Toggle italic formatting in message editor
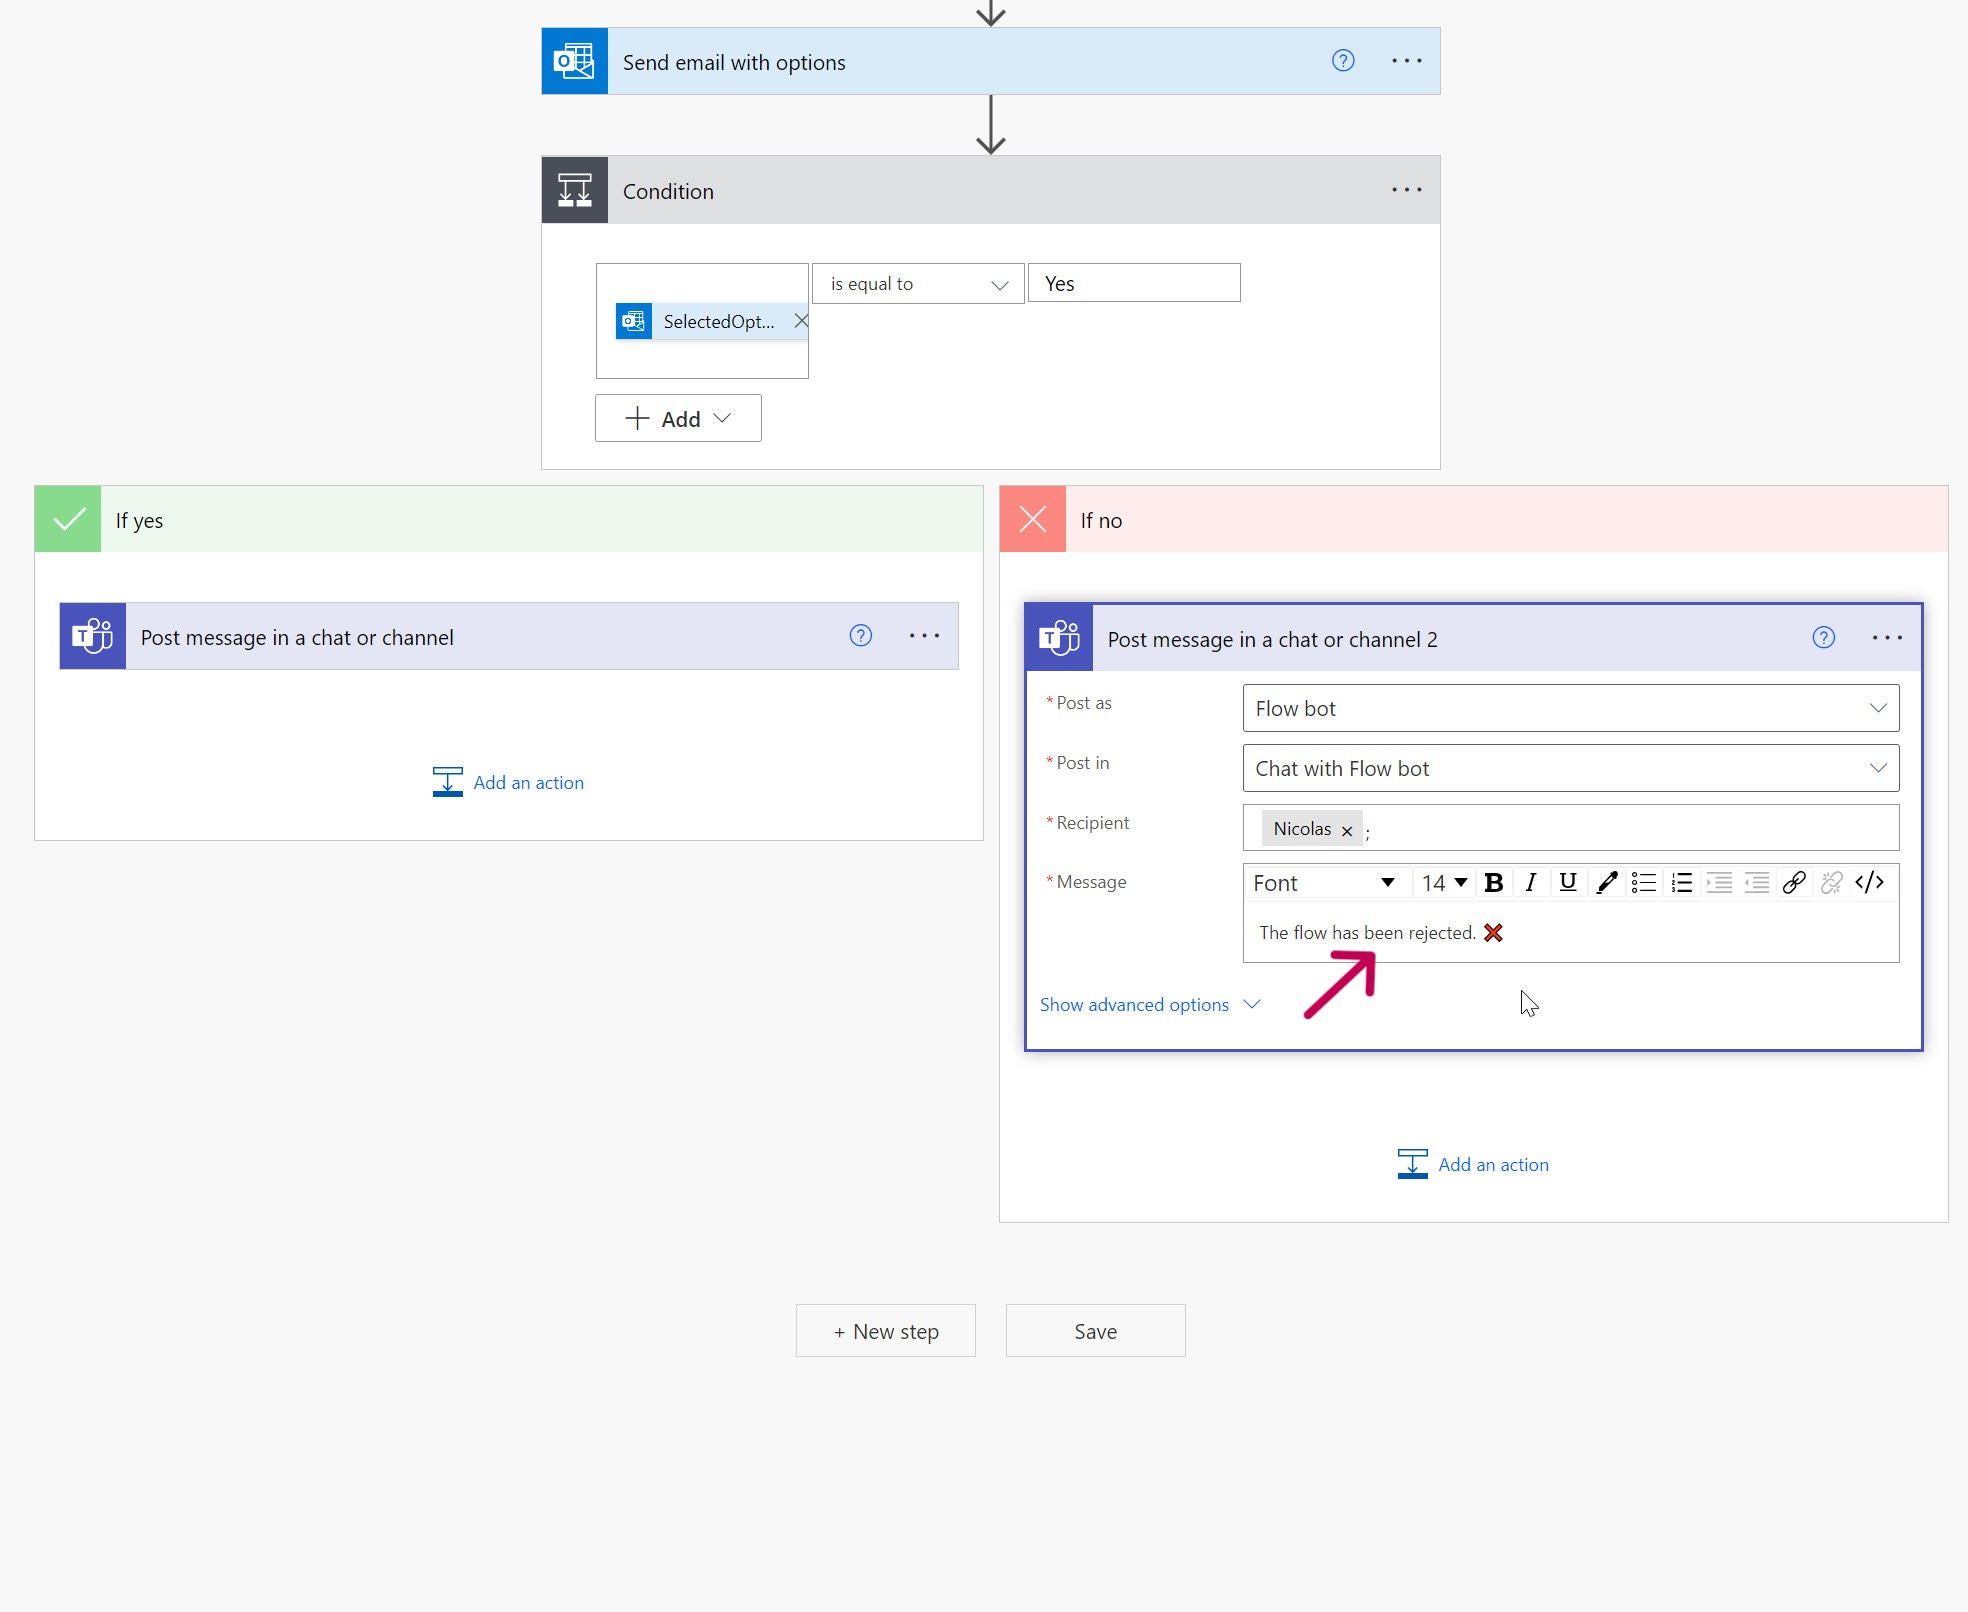Screen dimensions: 1968x1612 [1530, 882]
